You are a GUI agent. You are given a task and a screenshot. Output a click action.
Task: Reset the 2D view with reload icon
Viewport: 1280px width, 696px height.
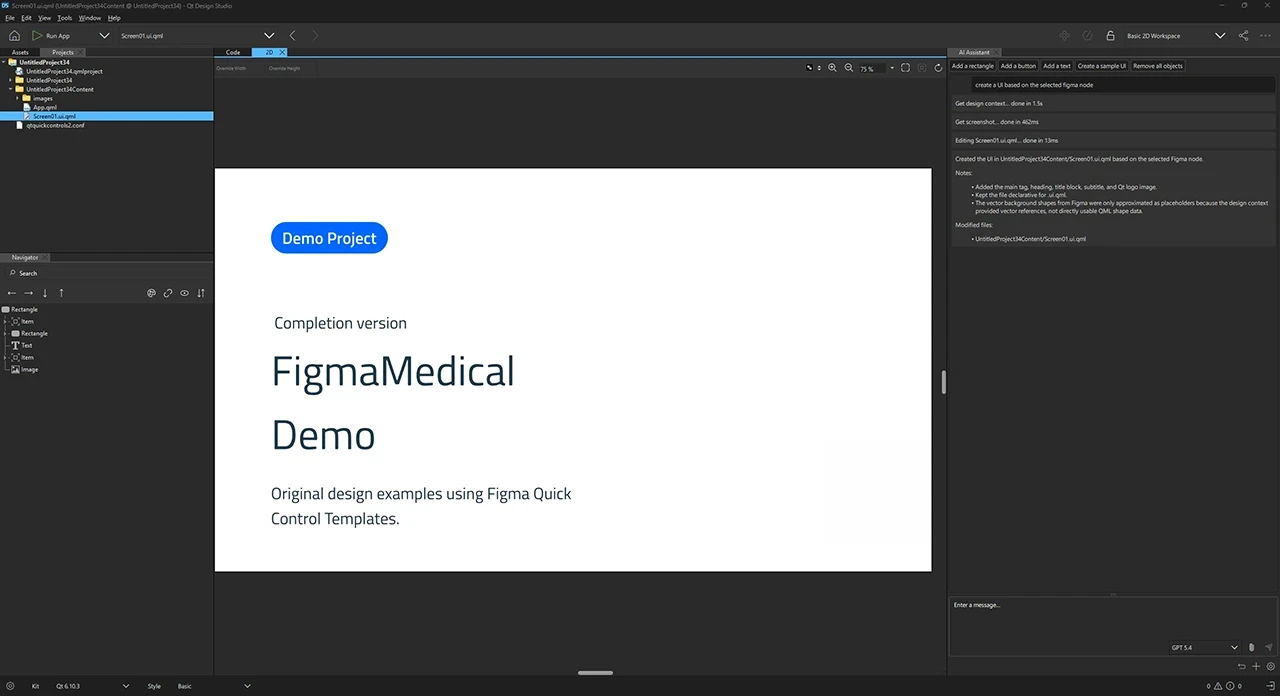[938, 68]
